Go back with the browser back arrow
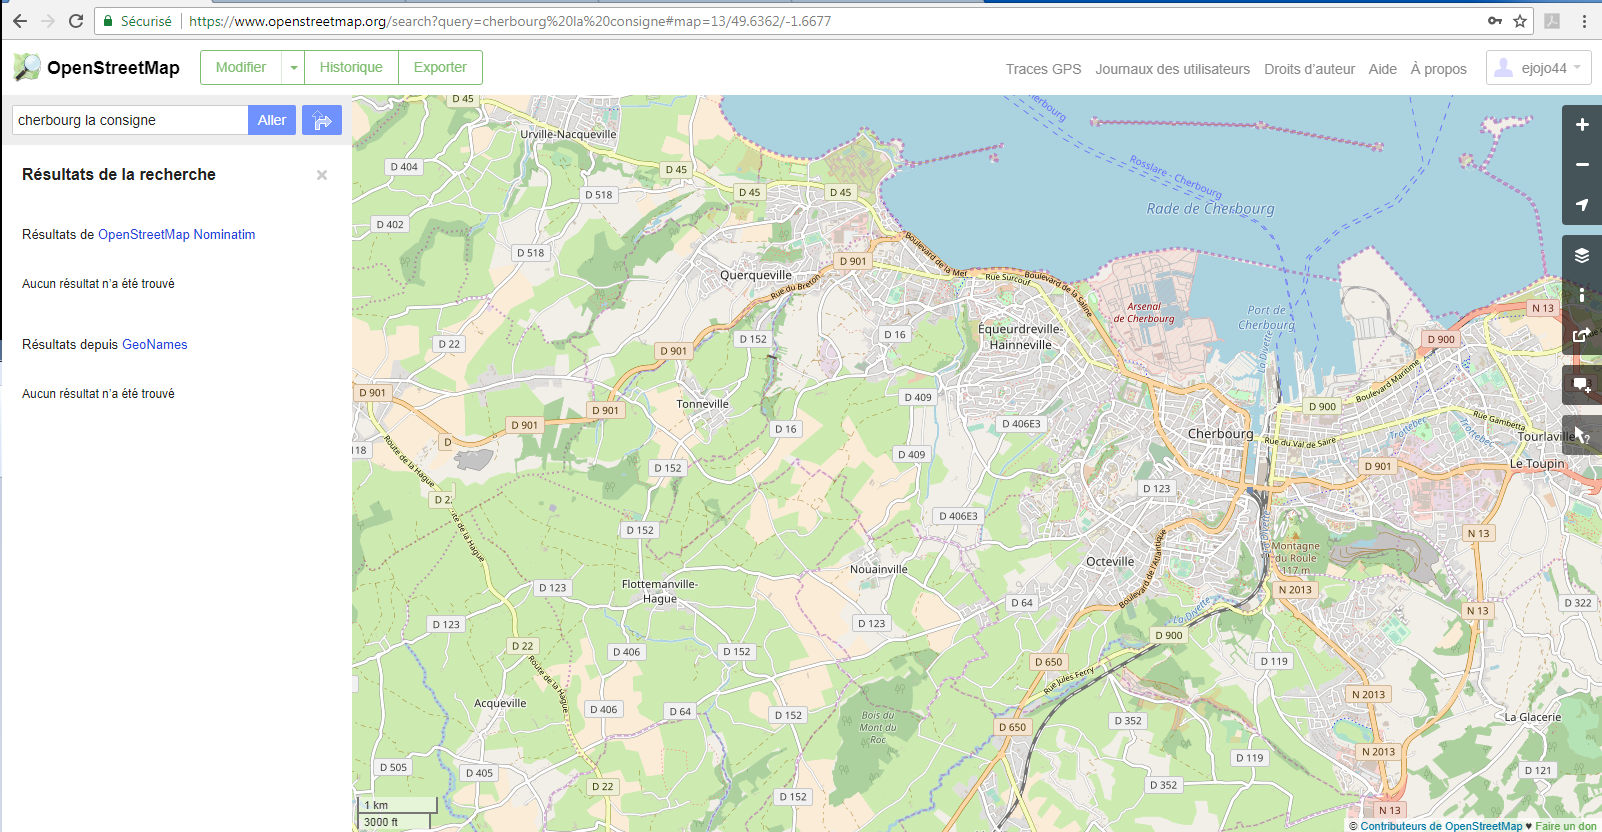The height and width of the screenshot is (832, 1602). (x=20, y=21)
